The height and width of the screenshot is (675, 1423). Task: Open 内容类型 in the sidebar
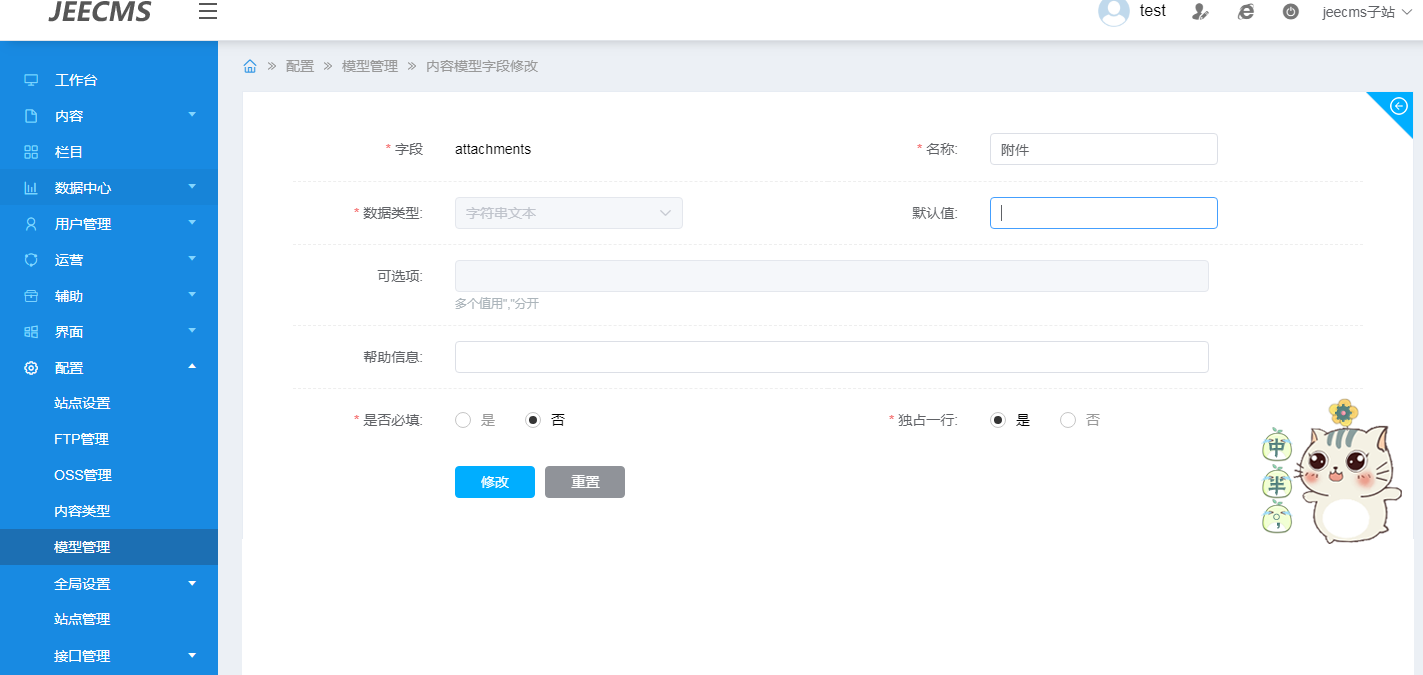pyautogui.click(x=82, y=511)
